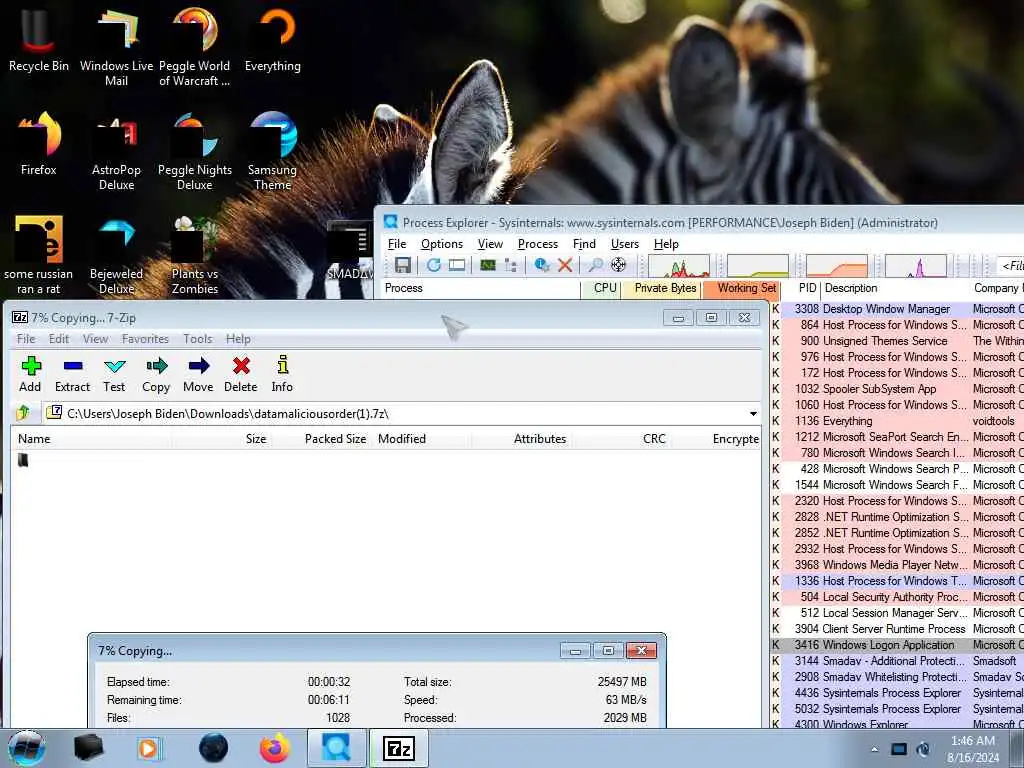Toggle process tree icon in Process Explorer

[x=511, y=264]
